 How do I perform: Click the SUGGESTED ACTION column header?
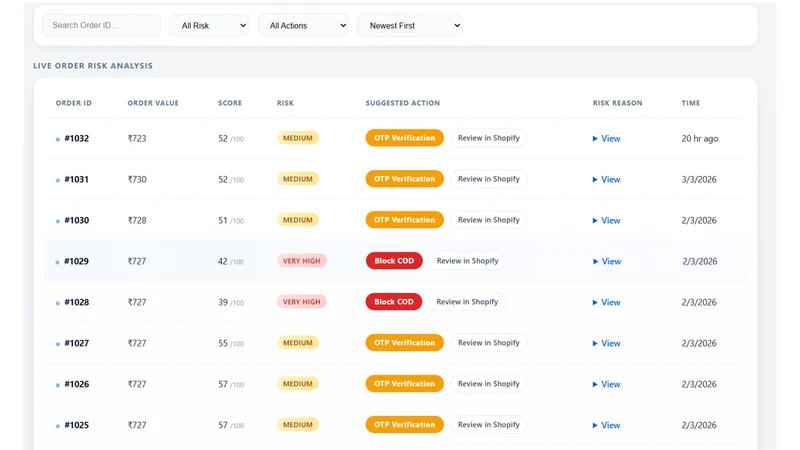pyautogui.click(x=403, y=103)
